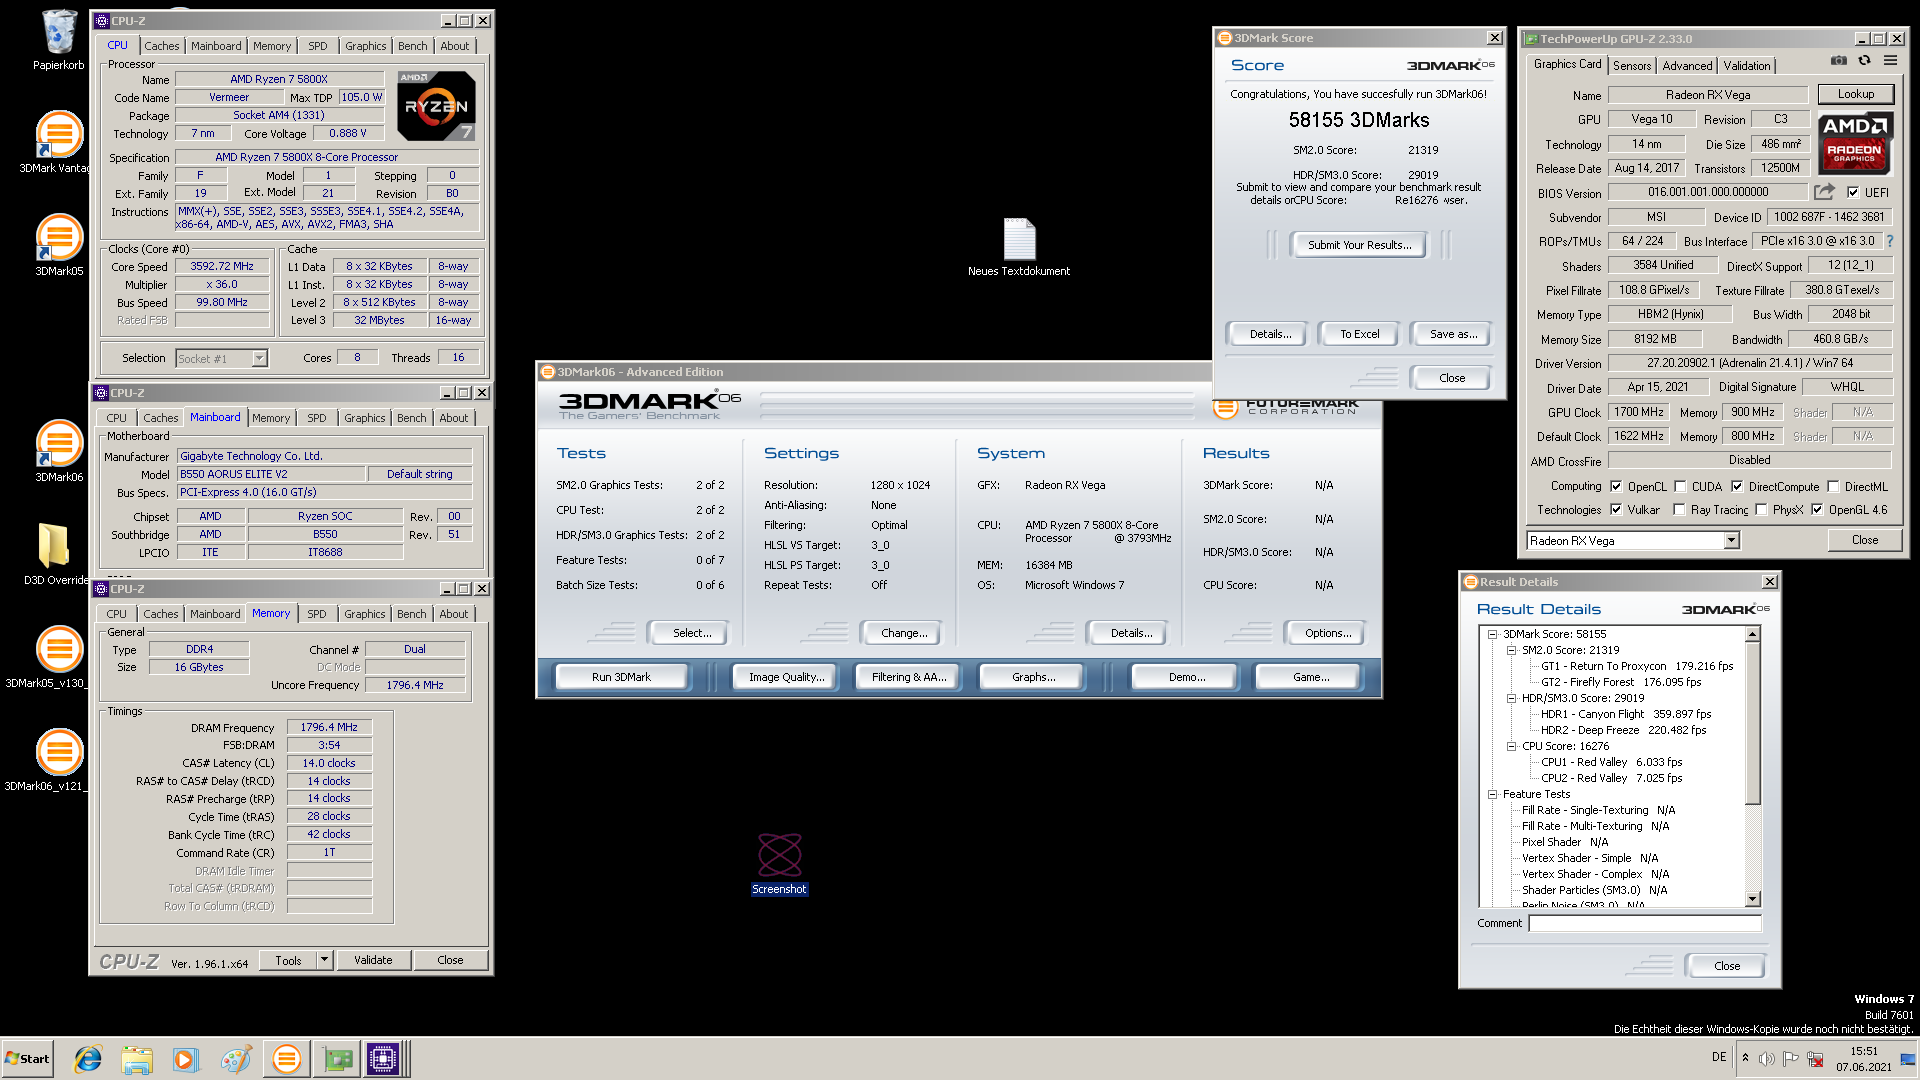Collapse the 3DMark Score: 58155 tree node
The height and width of the screenshot is (1080, 1920).
(x=1492, y=634)
